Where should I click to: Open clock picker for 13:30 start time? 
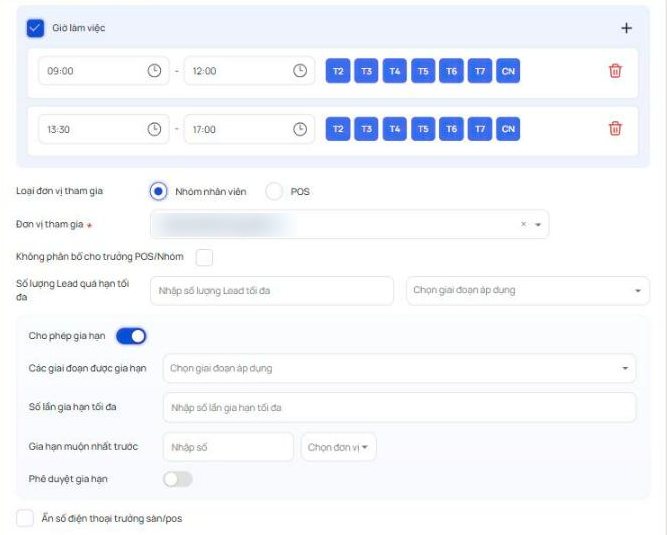pyautogui.click(x=154, y=129)
